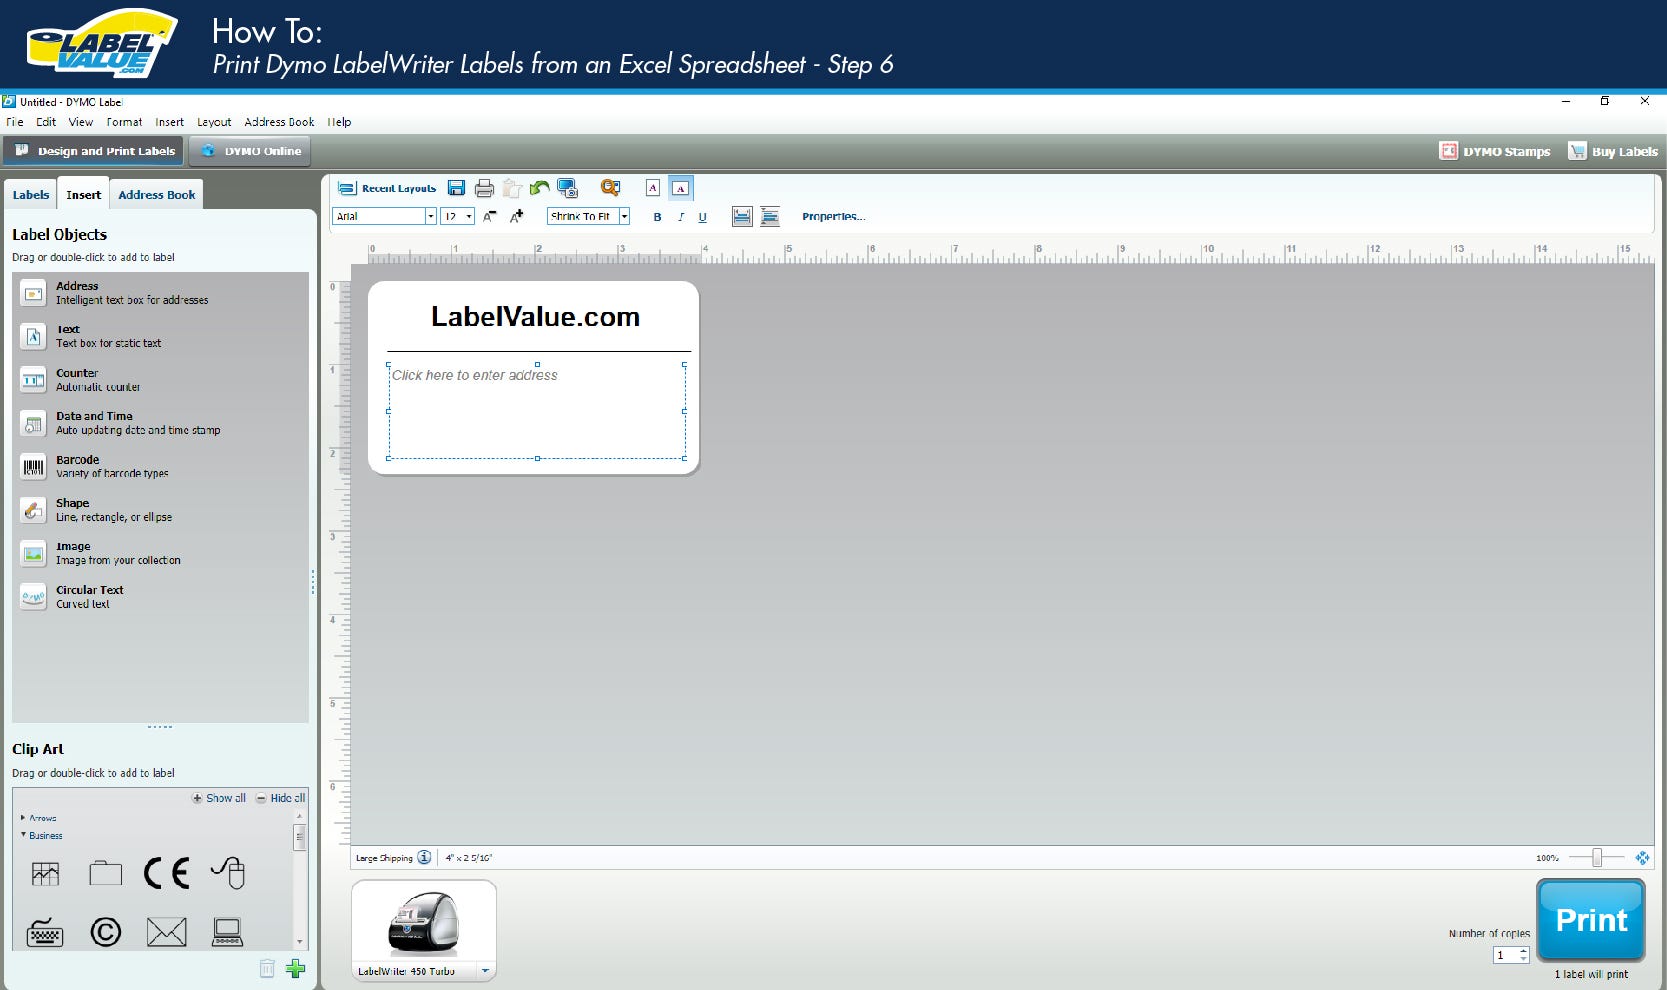The width and height of the screenshot is (1667, 990).
Task: Click the green Undo arrow
Action: coord(540,188)
